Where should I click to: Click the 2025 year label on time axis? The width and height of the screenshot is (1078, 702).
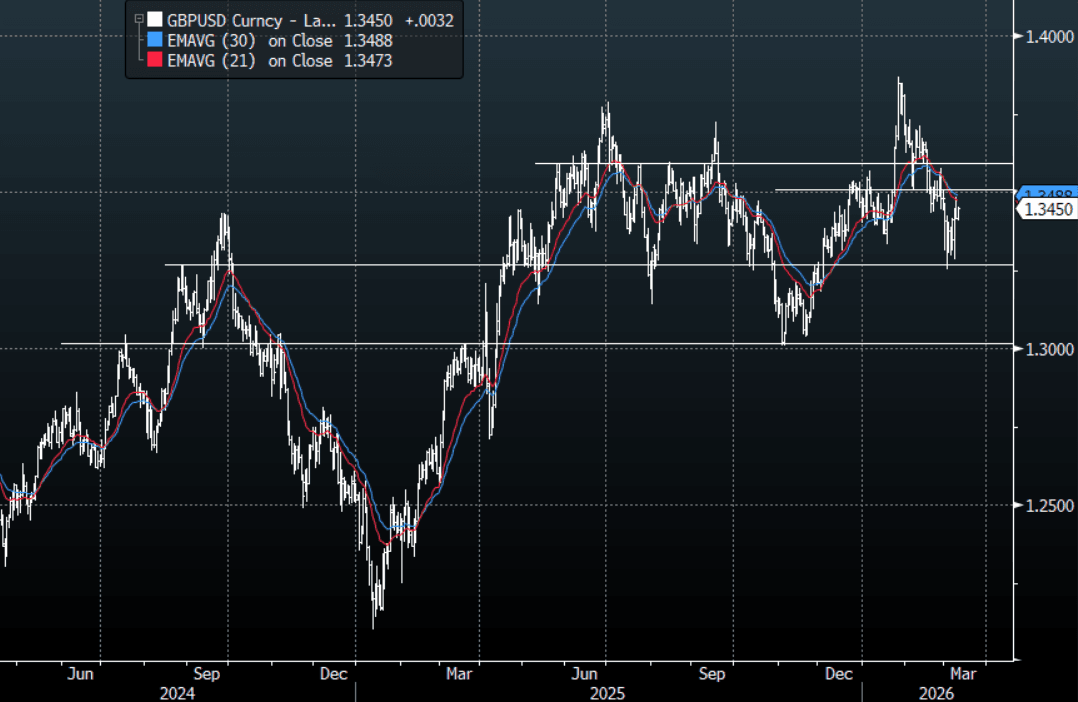(607, 693)
